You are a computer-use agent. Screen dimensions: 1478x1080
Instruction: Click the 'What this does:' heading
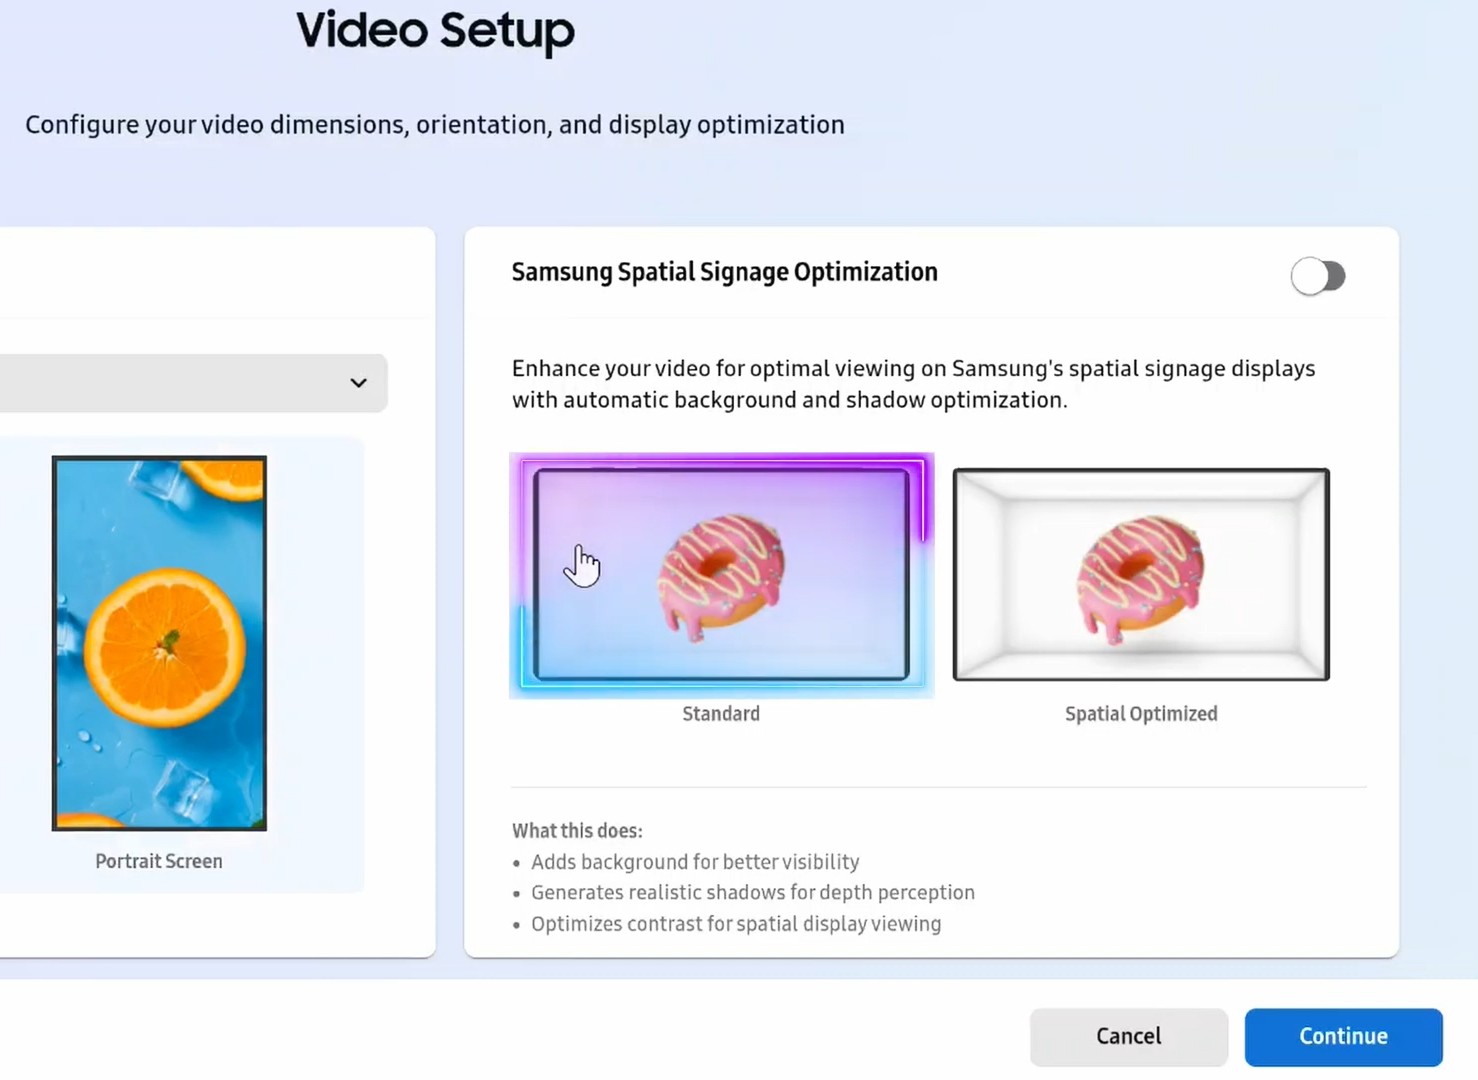click(x=577, y=831)
